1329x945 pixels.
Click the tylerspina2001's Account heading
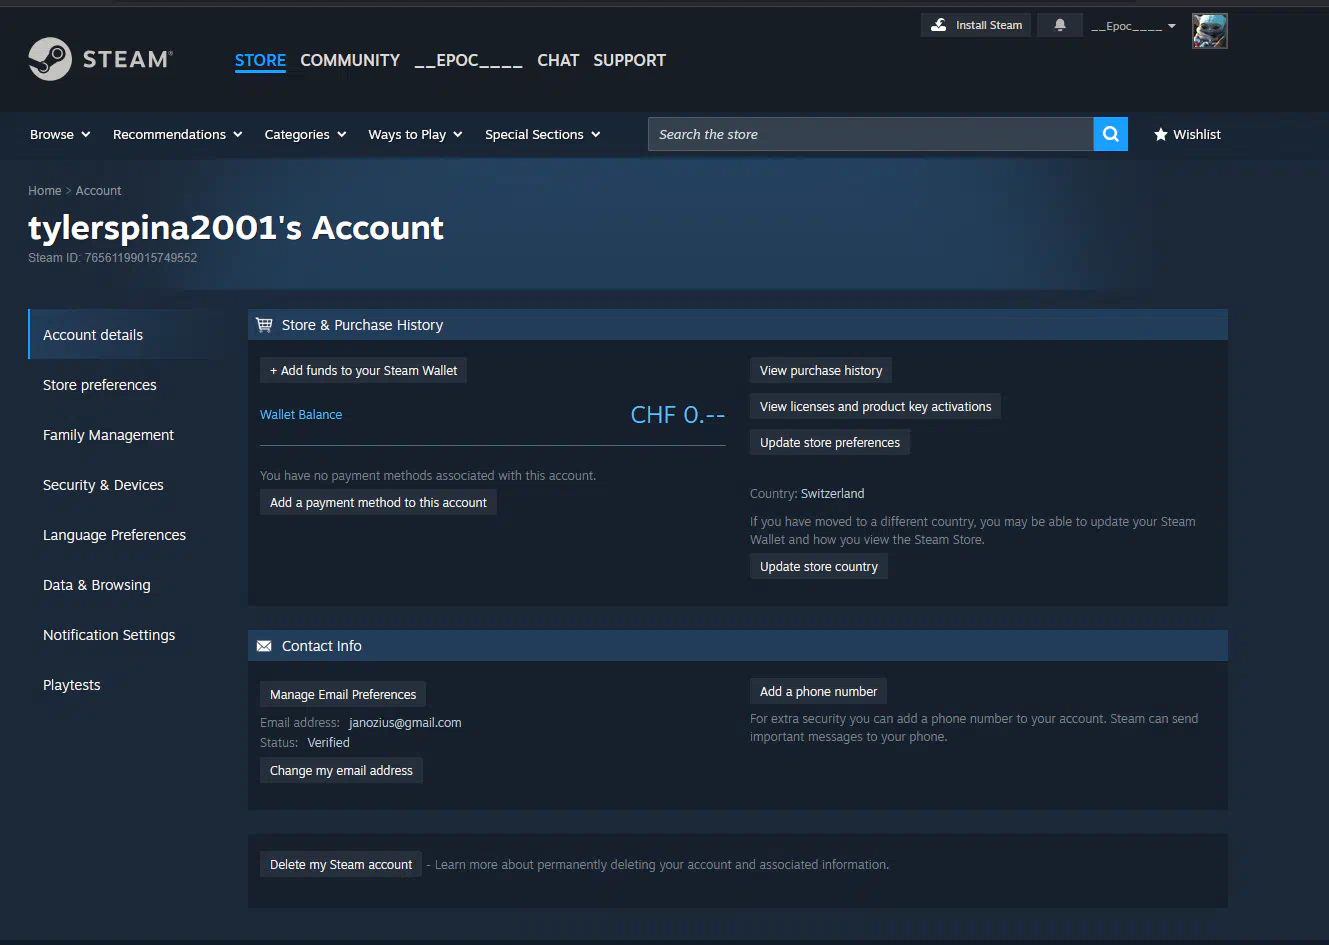pos(236,227)
